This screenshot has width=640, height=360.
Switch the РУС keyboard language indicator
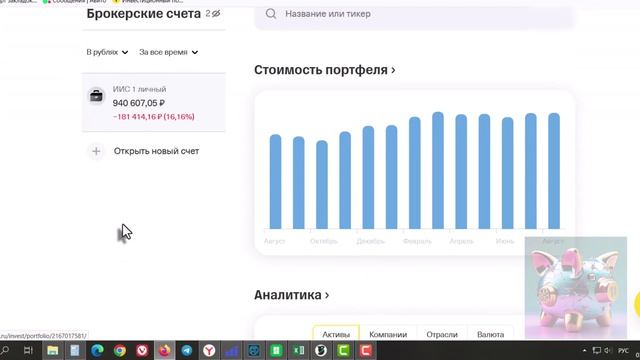(x=623, y=350)
